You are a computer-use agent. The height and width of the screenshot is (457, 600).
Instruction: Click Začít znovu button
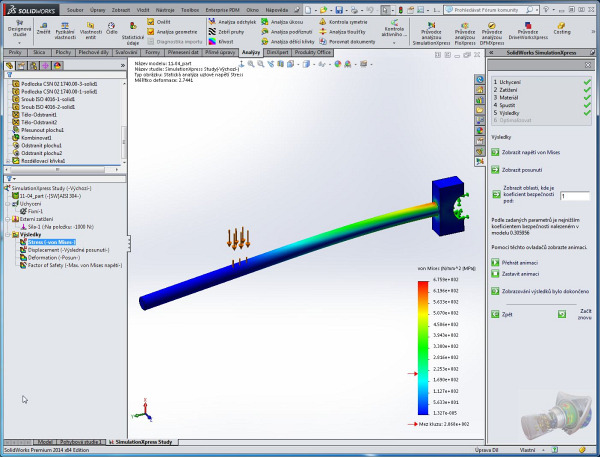pos(575,314)
